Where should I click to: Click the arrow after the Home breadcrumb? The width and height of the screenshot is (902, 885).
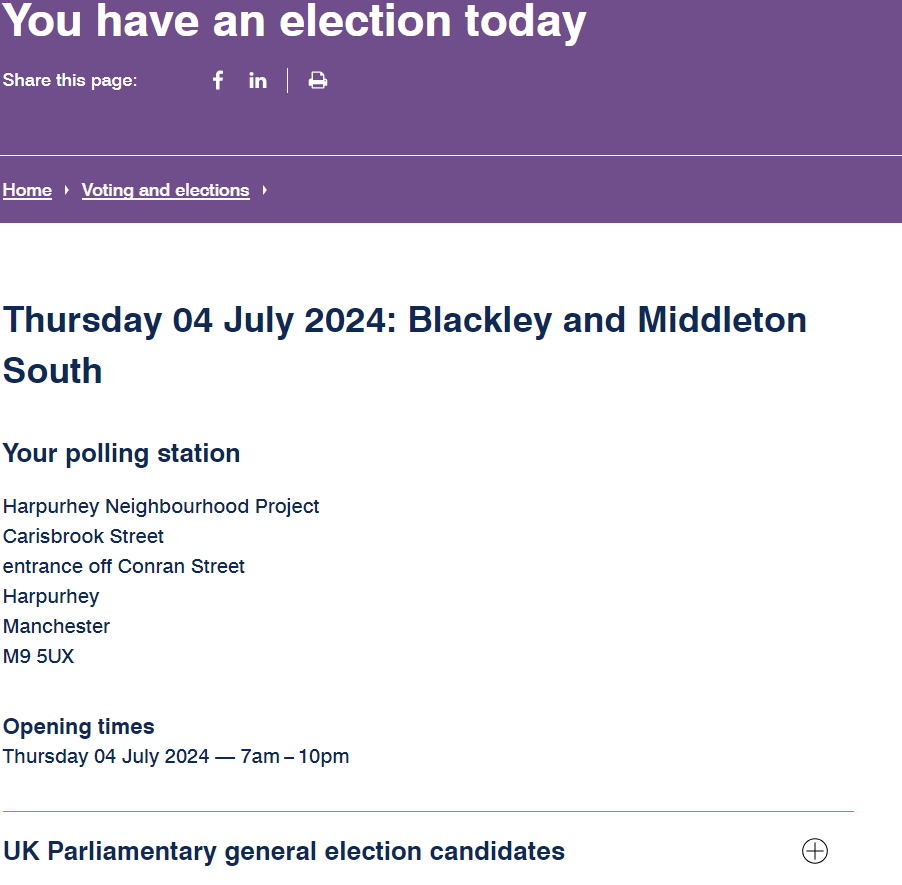[67, 190]
